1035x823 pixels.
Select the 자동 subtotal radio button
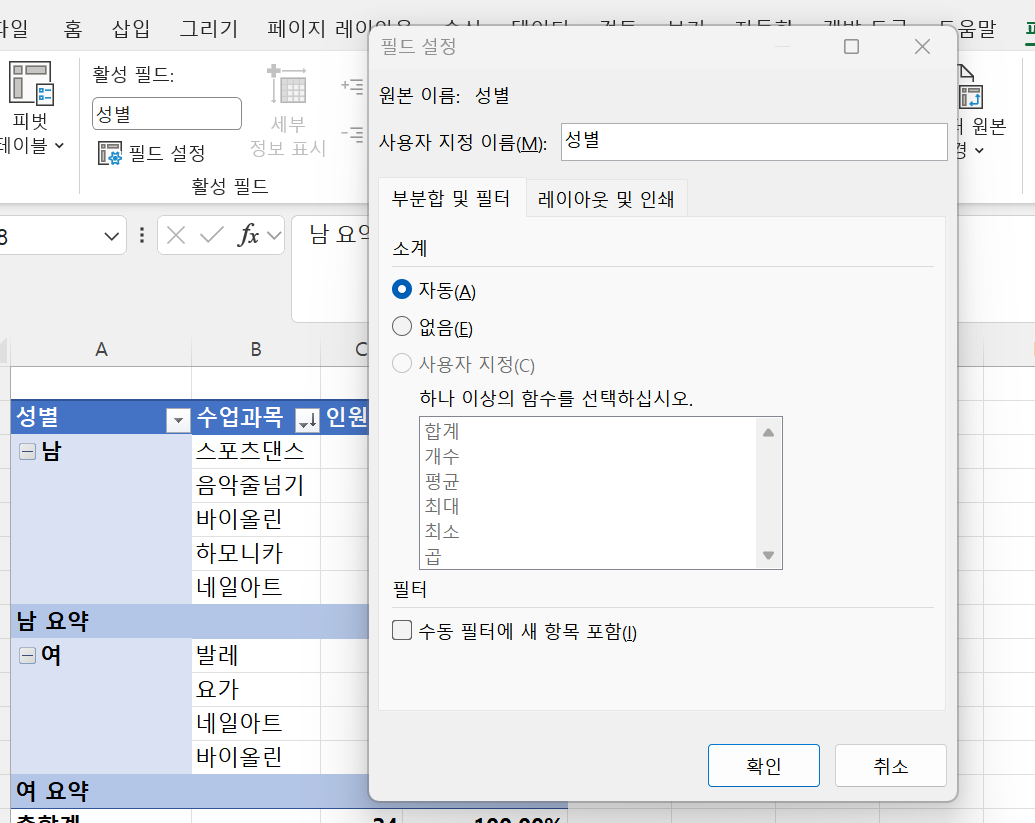[402, 290]
